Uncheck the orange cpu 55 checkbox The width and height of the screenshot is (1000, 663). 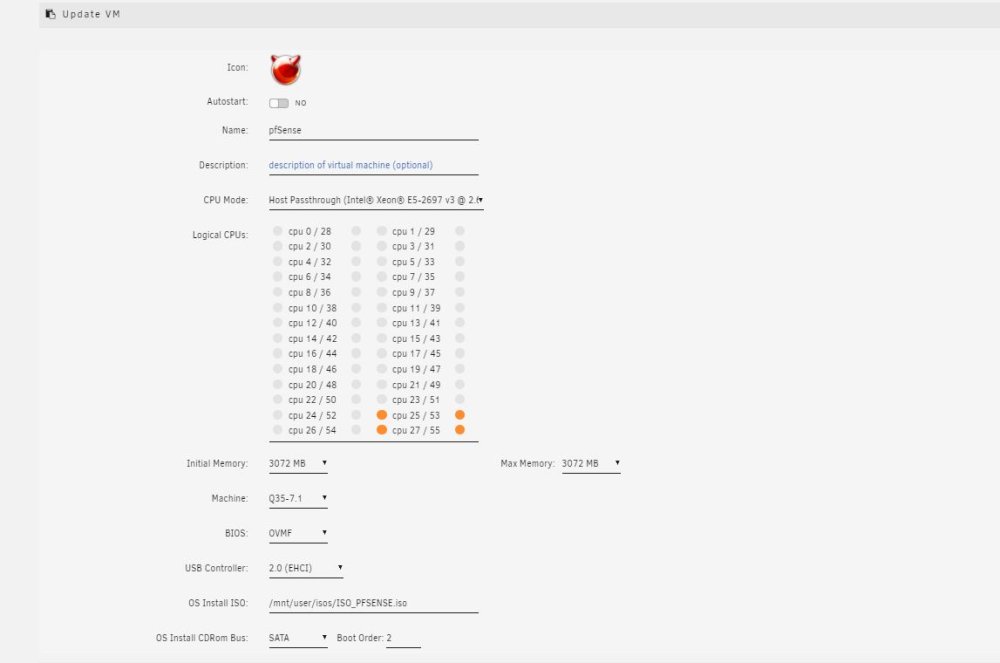(x=460, y=430)
